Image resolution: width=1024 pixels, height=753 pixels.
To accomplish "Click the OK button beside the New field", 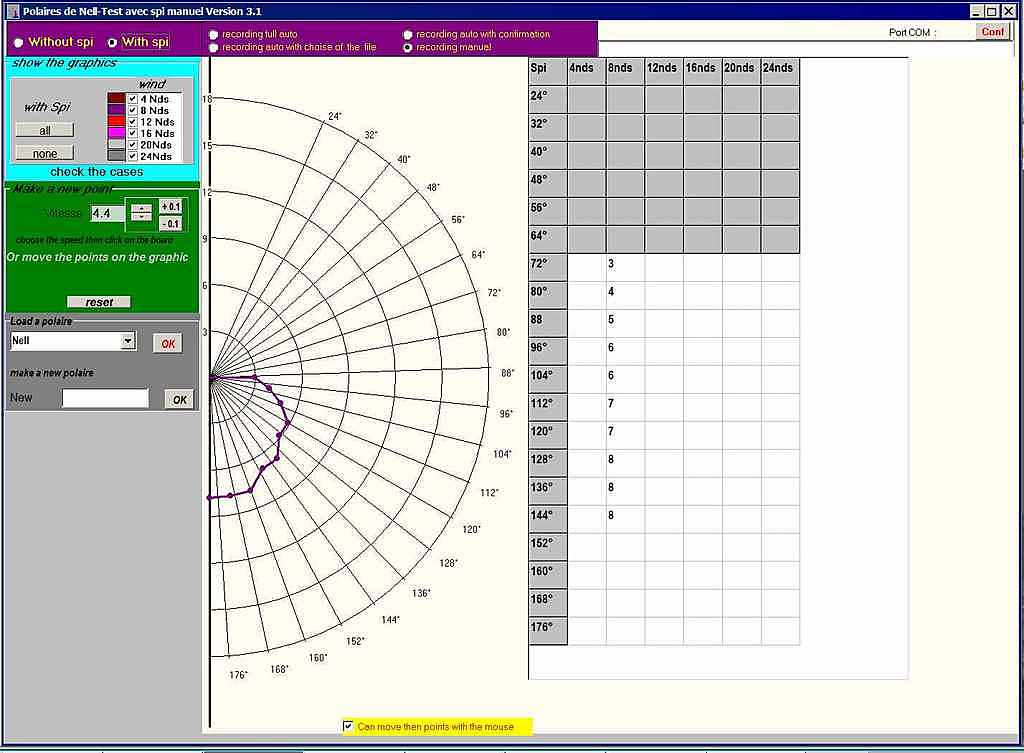I will click(180, 399).
